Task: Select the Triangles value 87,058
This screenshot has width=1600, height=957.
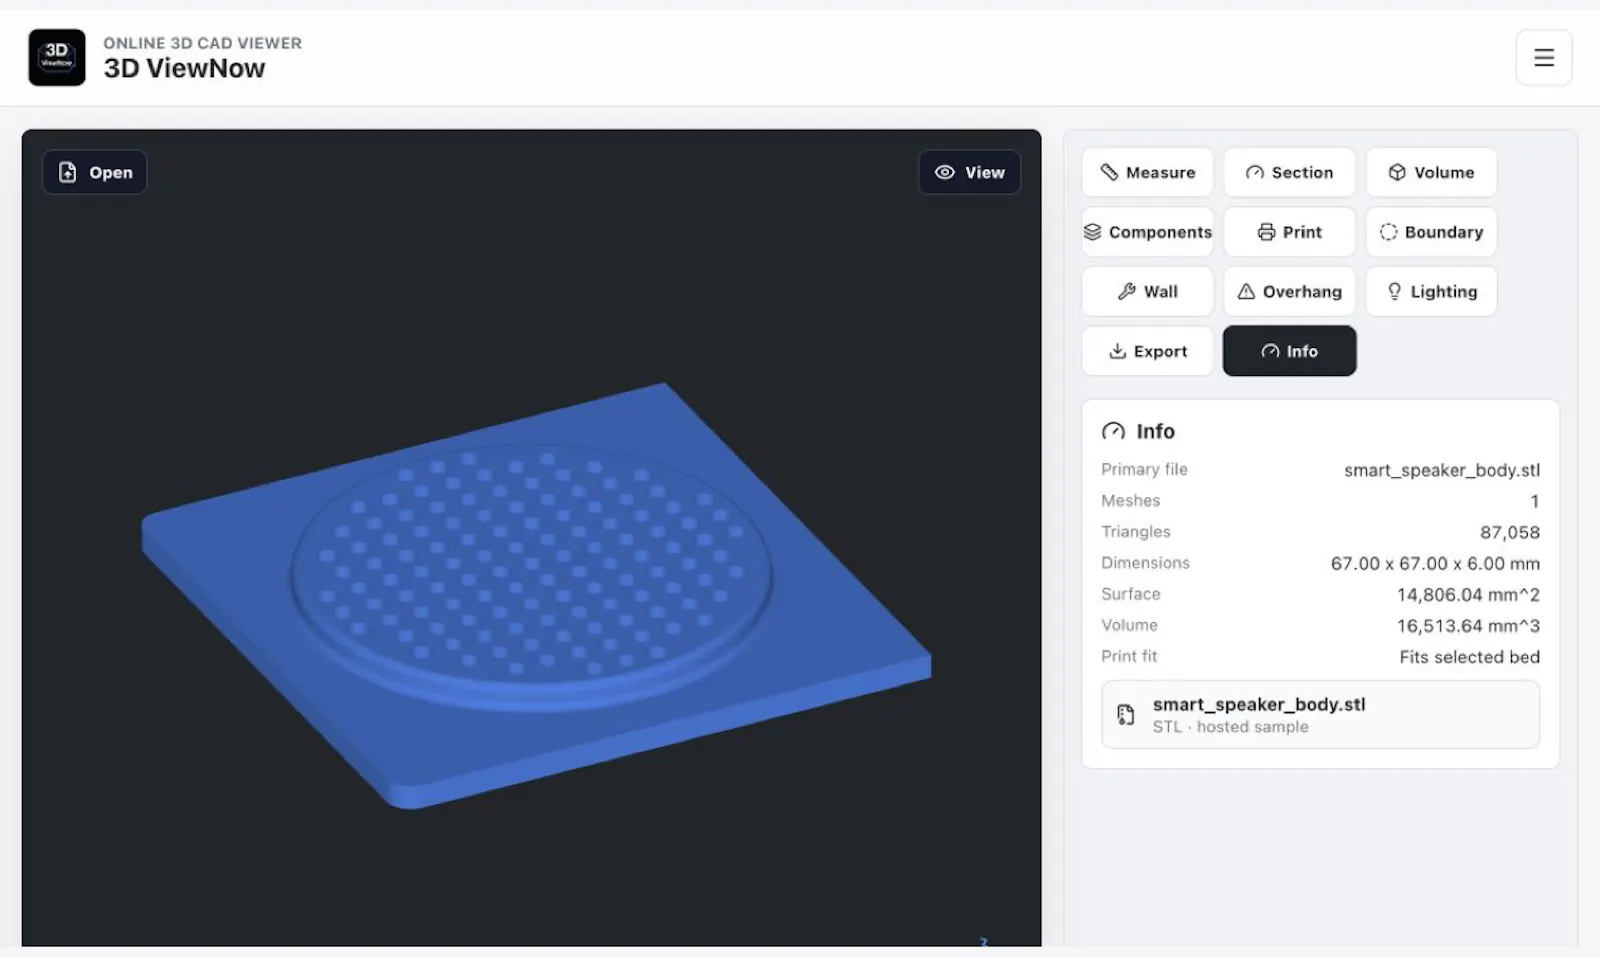Action: click(x=1510, y=532)
